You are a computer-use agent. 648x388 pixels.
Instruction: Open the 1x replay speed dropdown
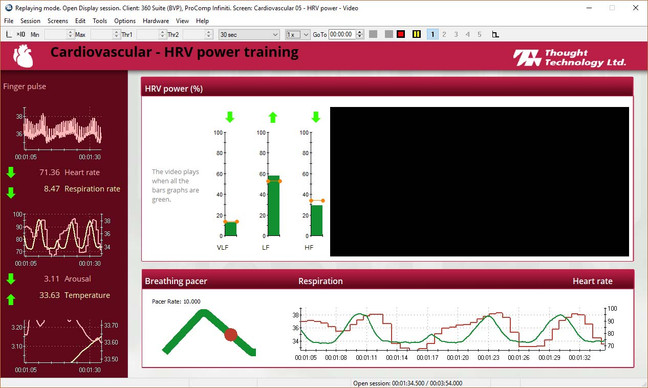tap(298, 34)
